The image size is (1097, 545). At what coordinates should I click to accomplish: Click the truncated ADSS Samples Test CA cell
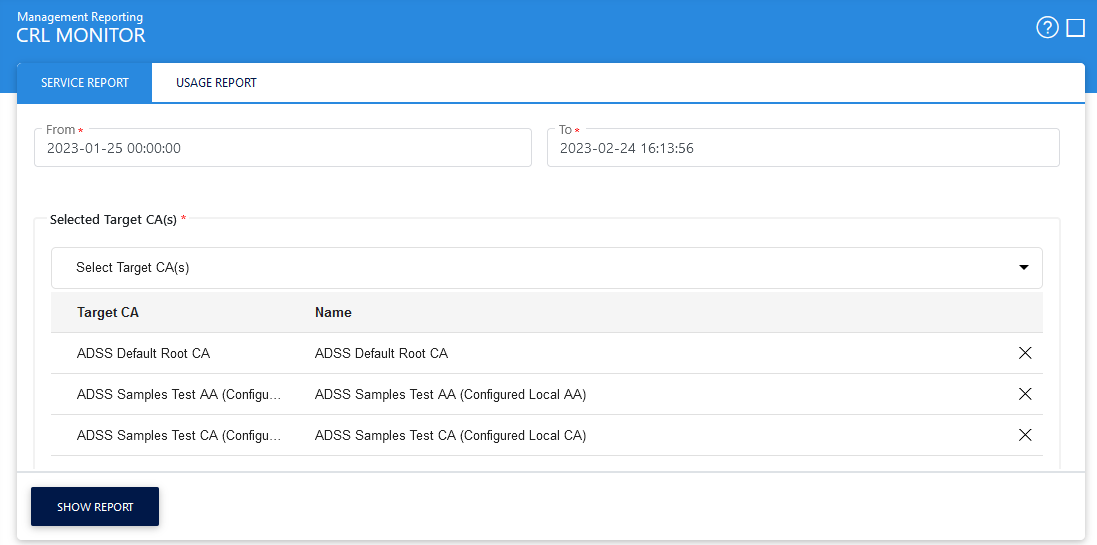[178, 436]
